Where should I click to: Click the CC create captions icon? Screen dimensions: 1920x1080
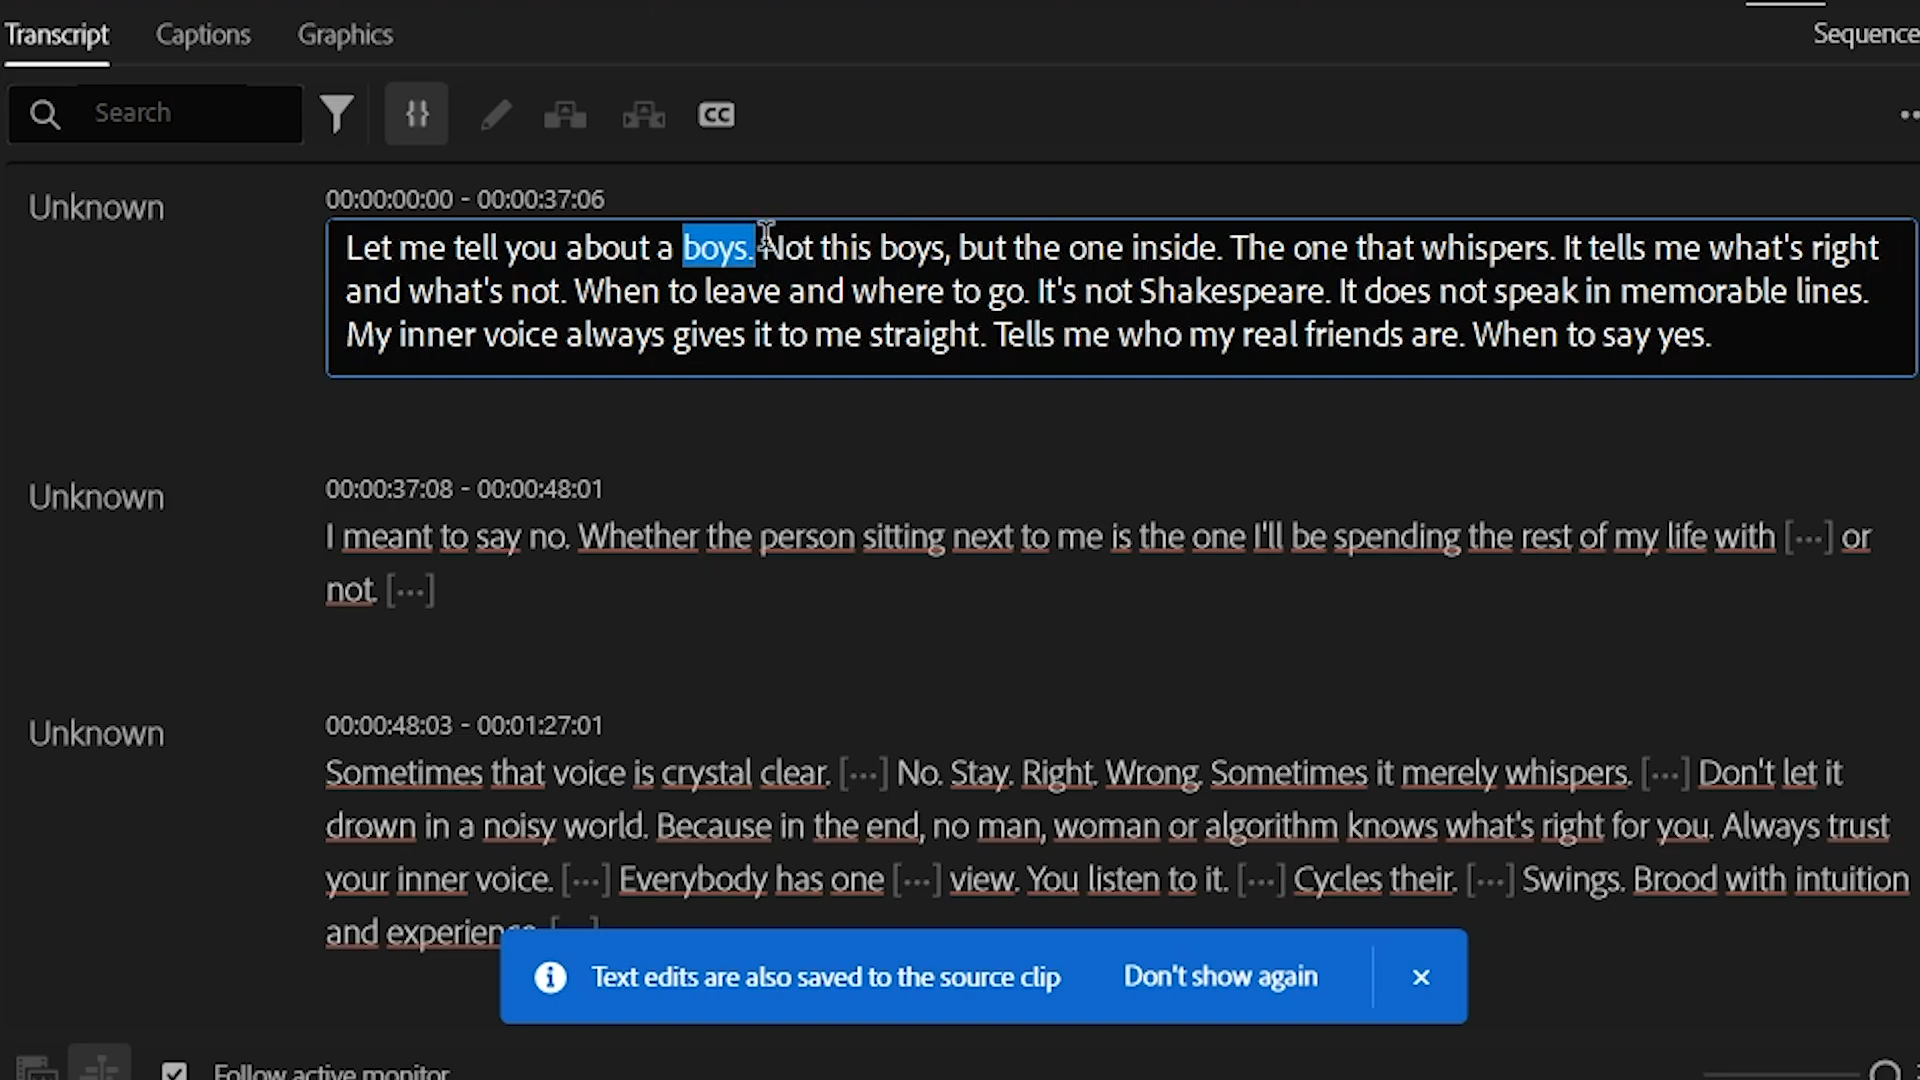716,115
